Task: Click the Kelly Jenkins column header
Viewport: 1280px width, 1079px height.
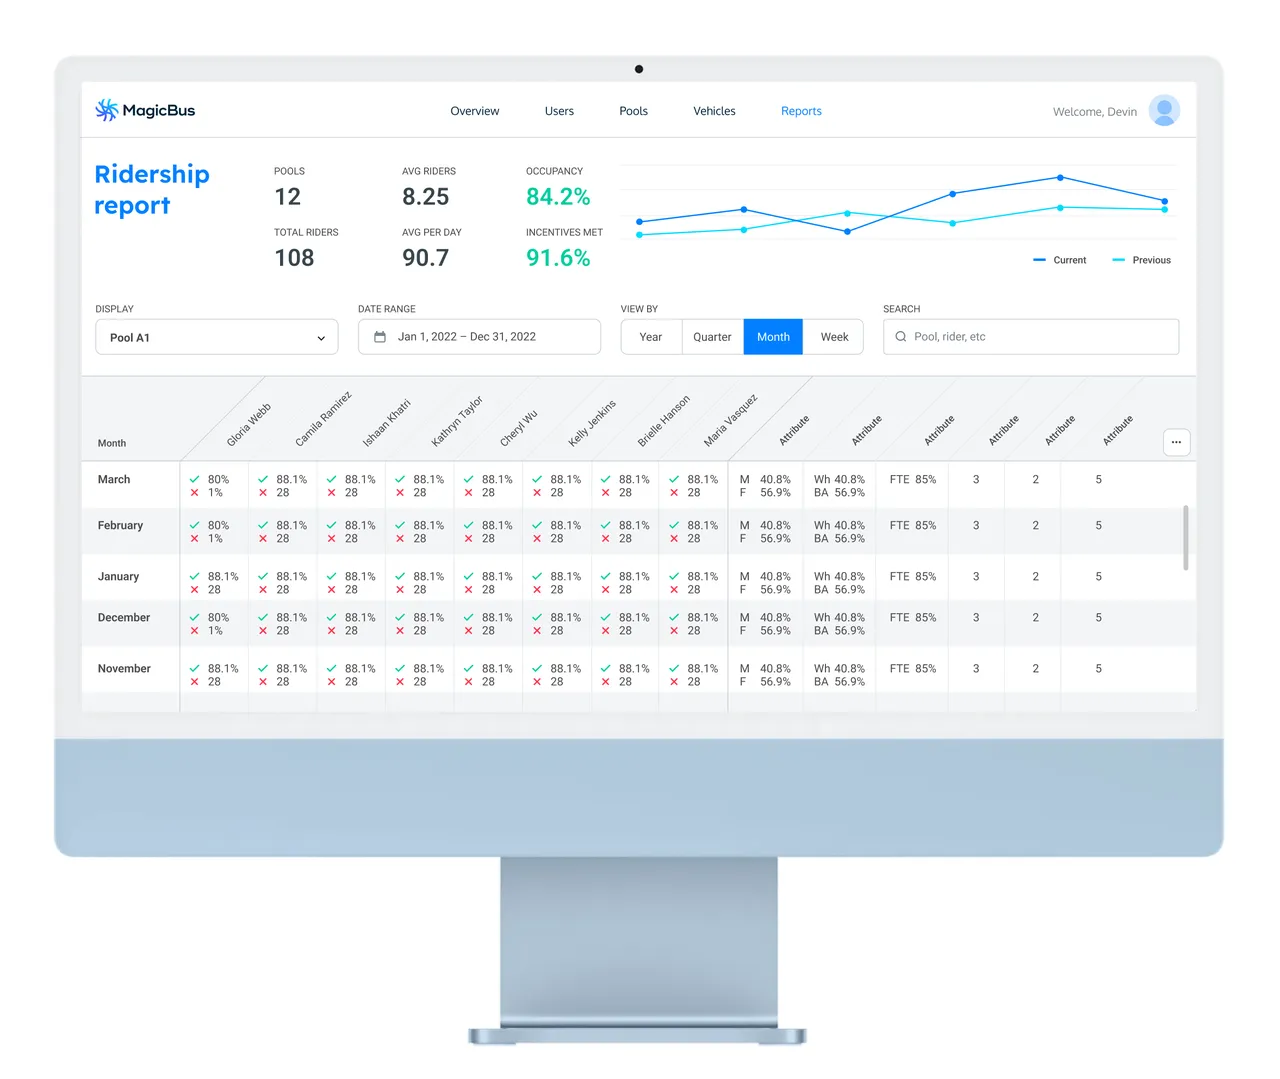Action: [592, 423]
